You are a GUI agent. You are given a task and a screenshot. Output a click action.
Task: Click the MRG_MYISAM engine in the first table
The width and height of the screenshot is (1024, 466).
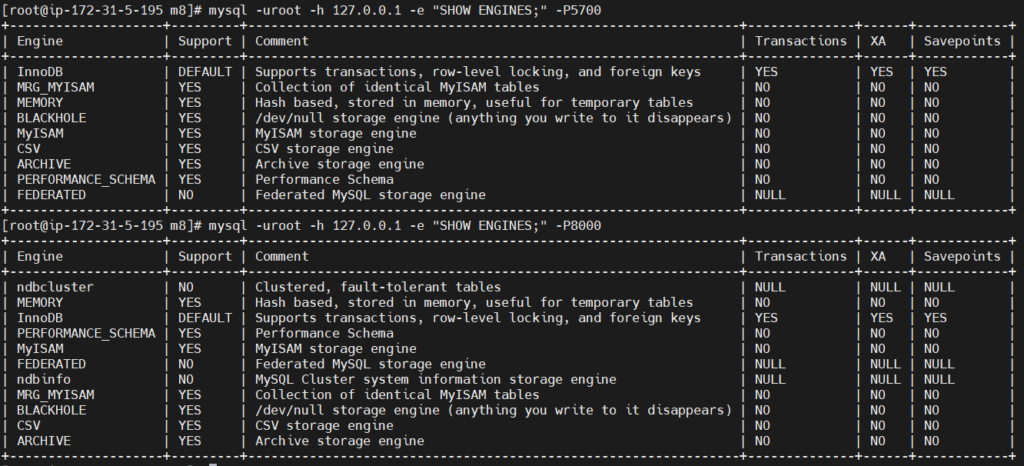[56, 87]
